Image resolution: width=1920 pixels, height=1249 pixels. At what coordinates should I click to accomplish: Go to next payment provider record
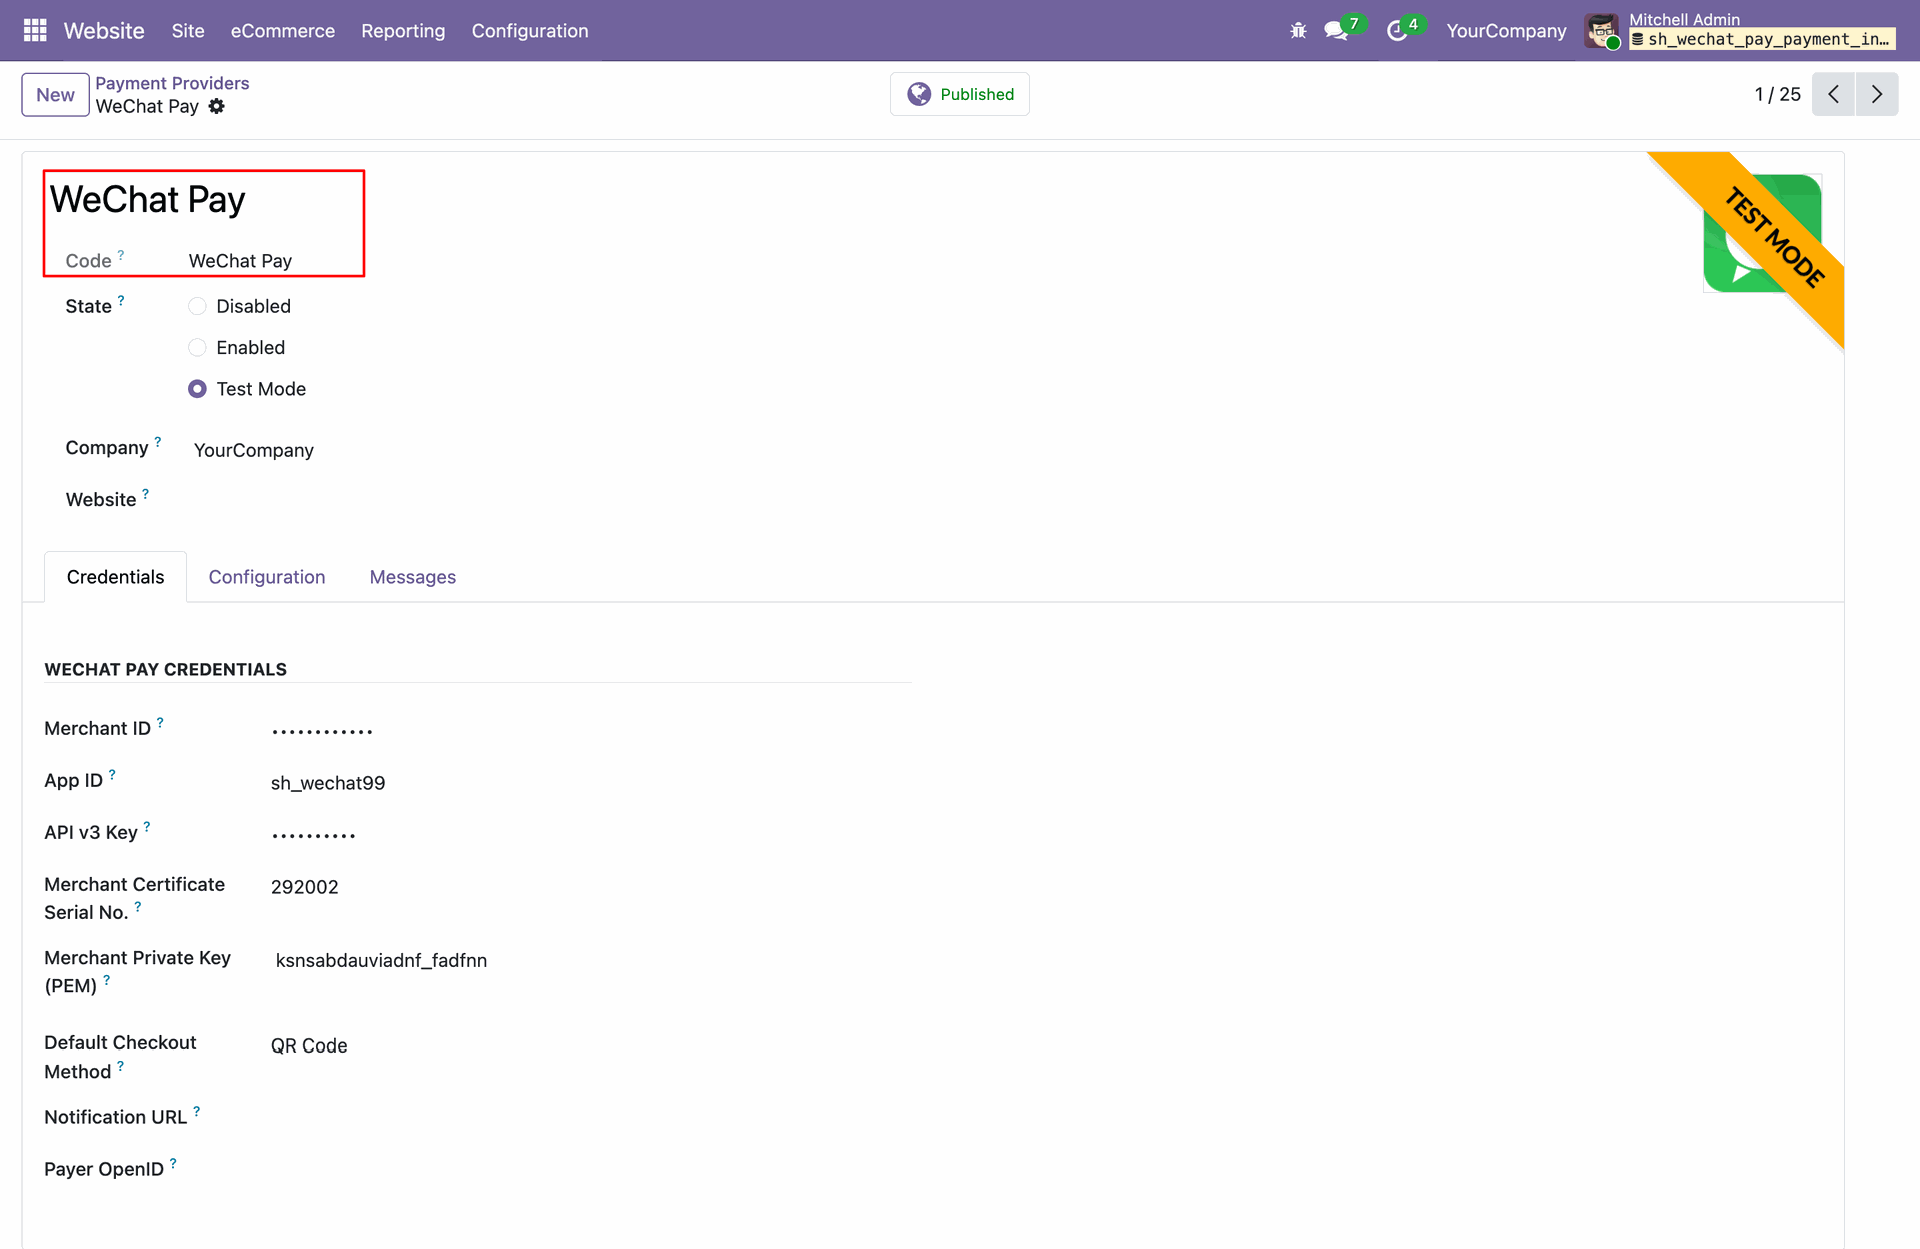1877,94
